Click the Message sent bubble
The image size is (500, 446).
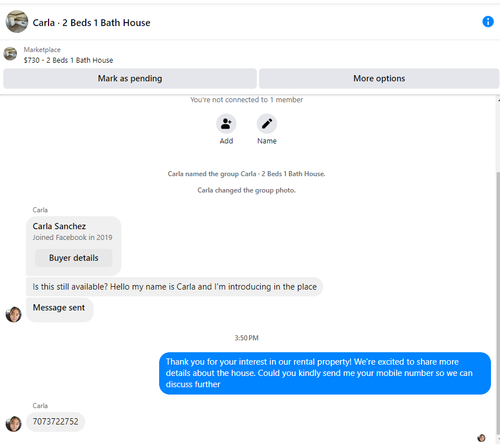pos(60,310)
